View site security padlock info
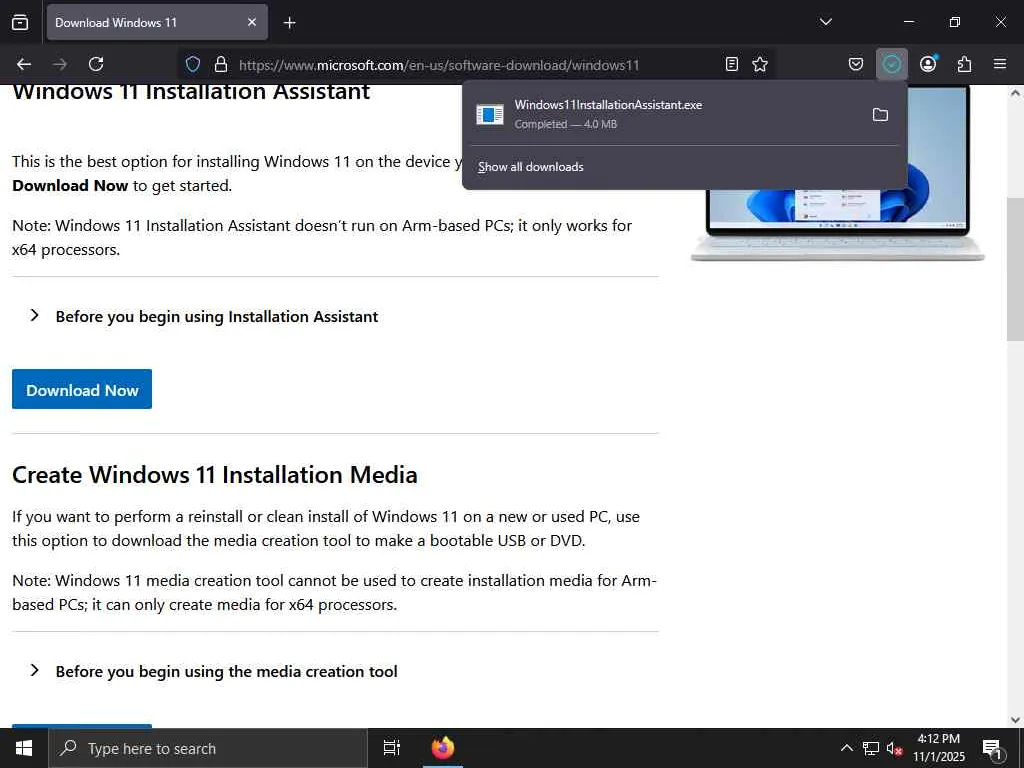1024x768 pixels. click(x=221, y=64)
